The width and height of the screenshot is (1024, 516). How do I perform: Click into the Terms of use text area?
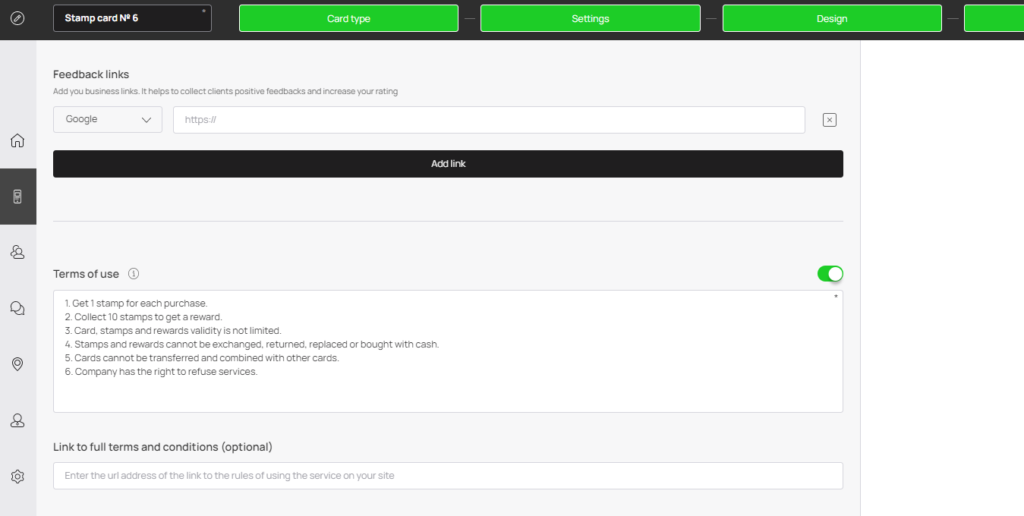click(448, 351)
